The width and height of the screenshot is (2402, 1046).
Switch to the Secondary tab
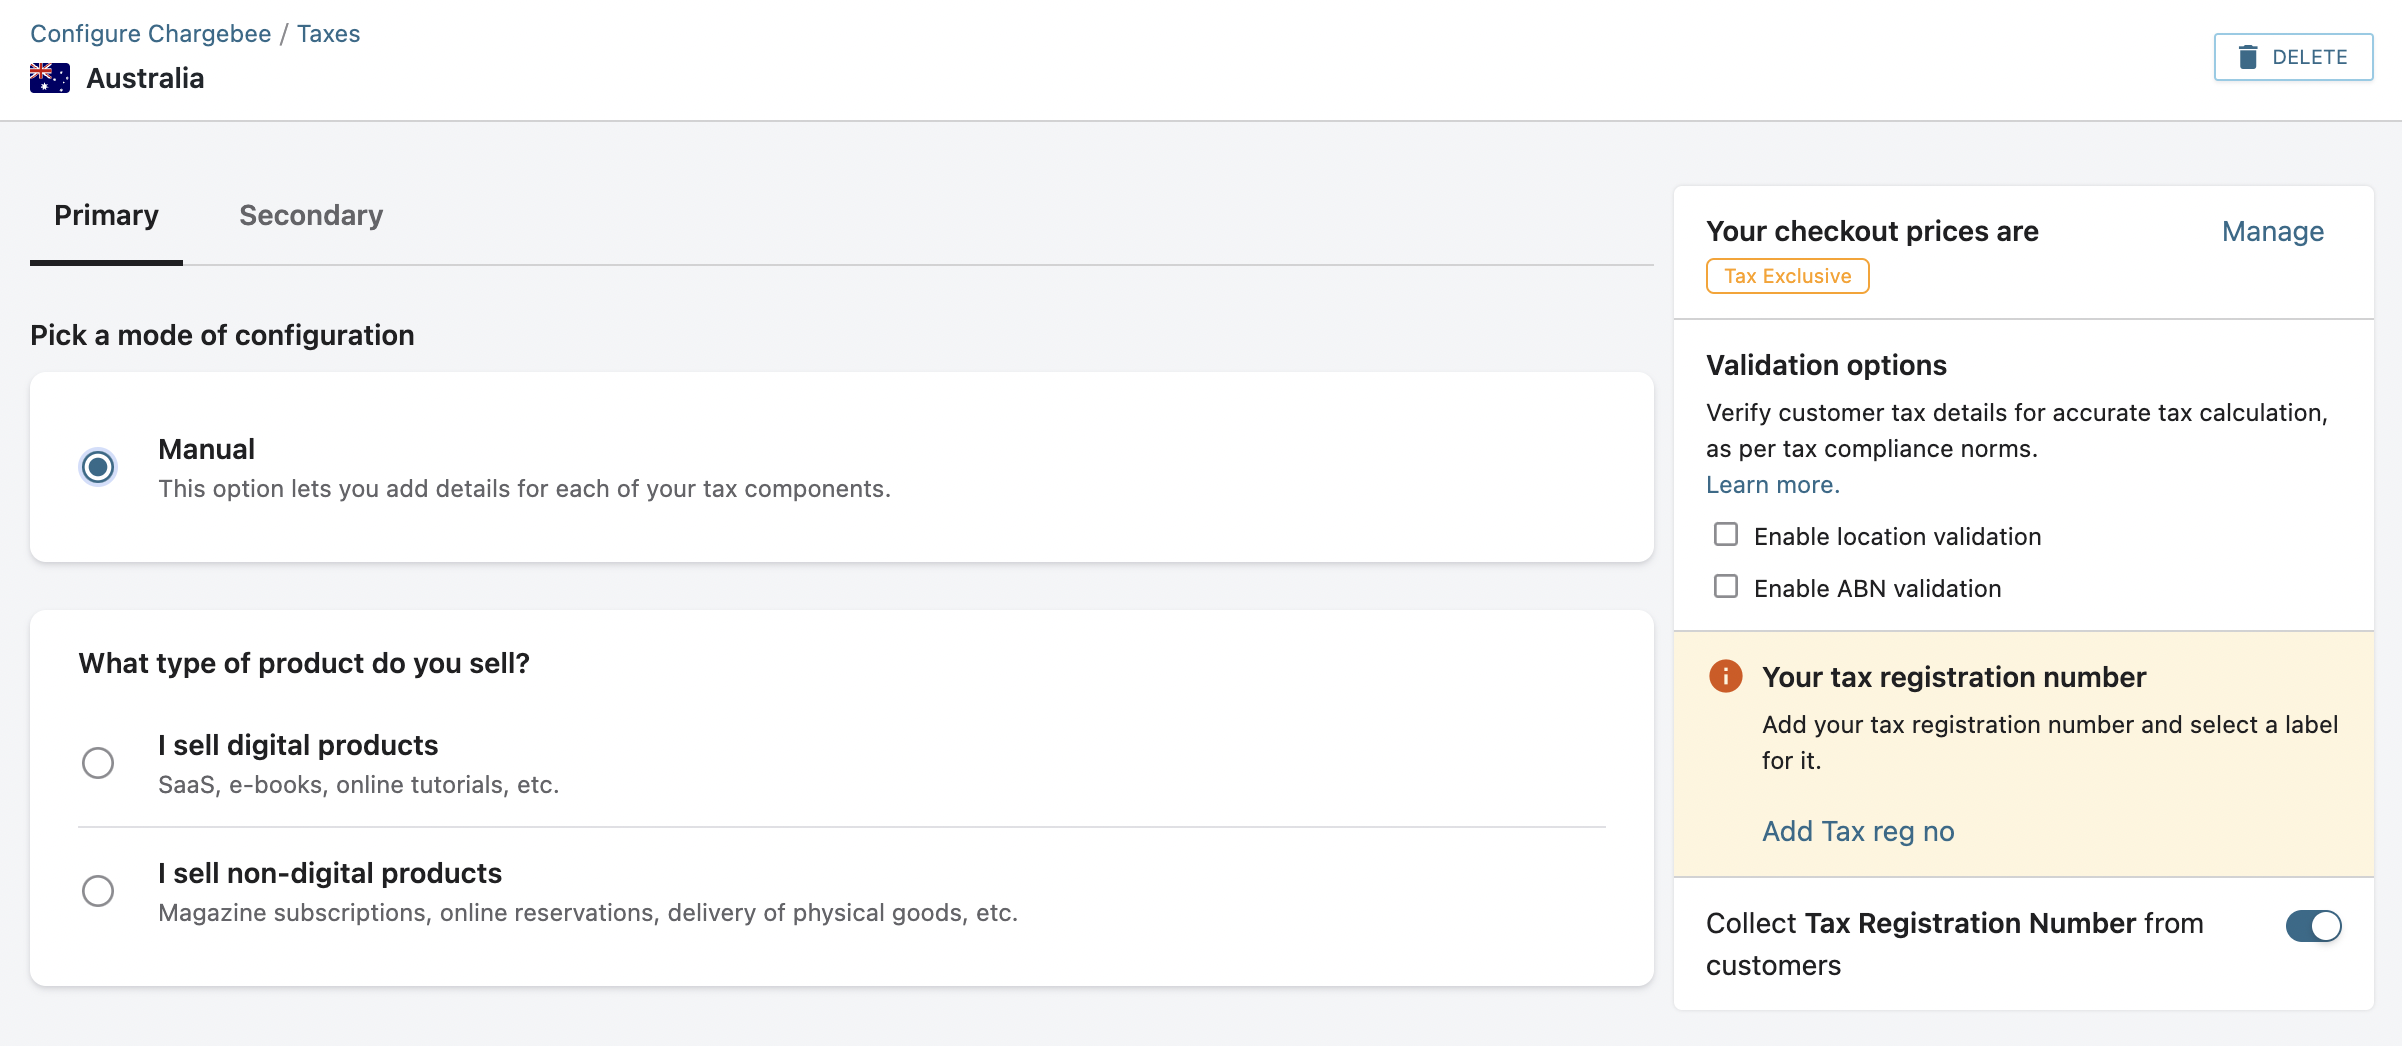[311, 216]
